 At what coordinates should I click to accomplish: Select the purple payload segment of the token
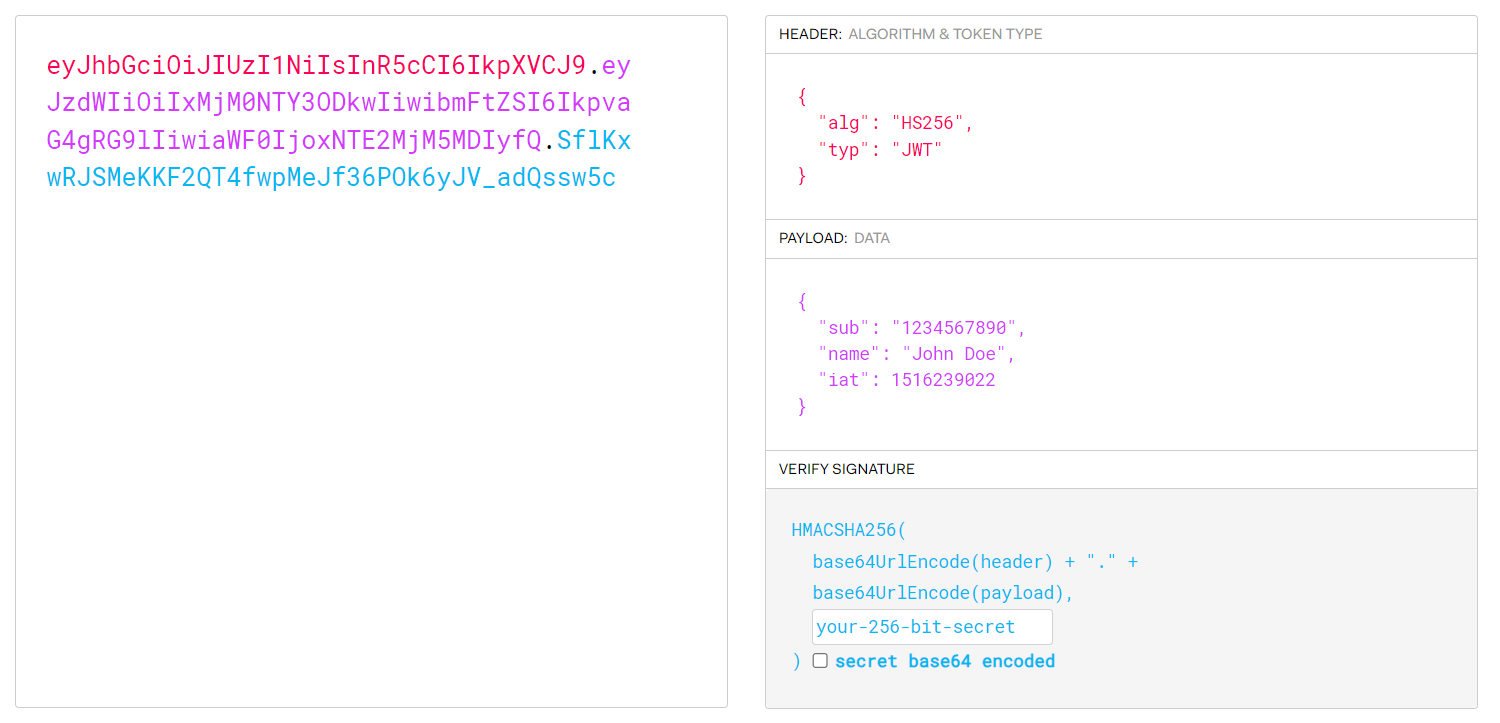point(300,102)
